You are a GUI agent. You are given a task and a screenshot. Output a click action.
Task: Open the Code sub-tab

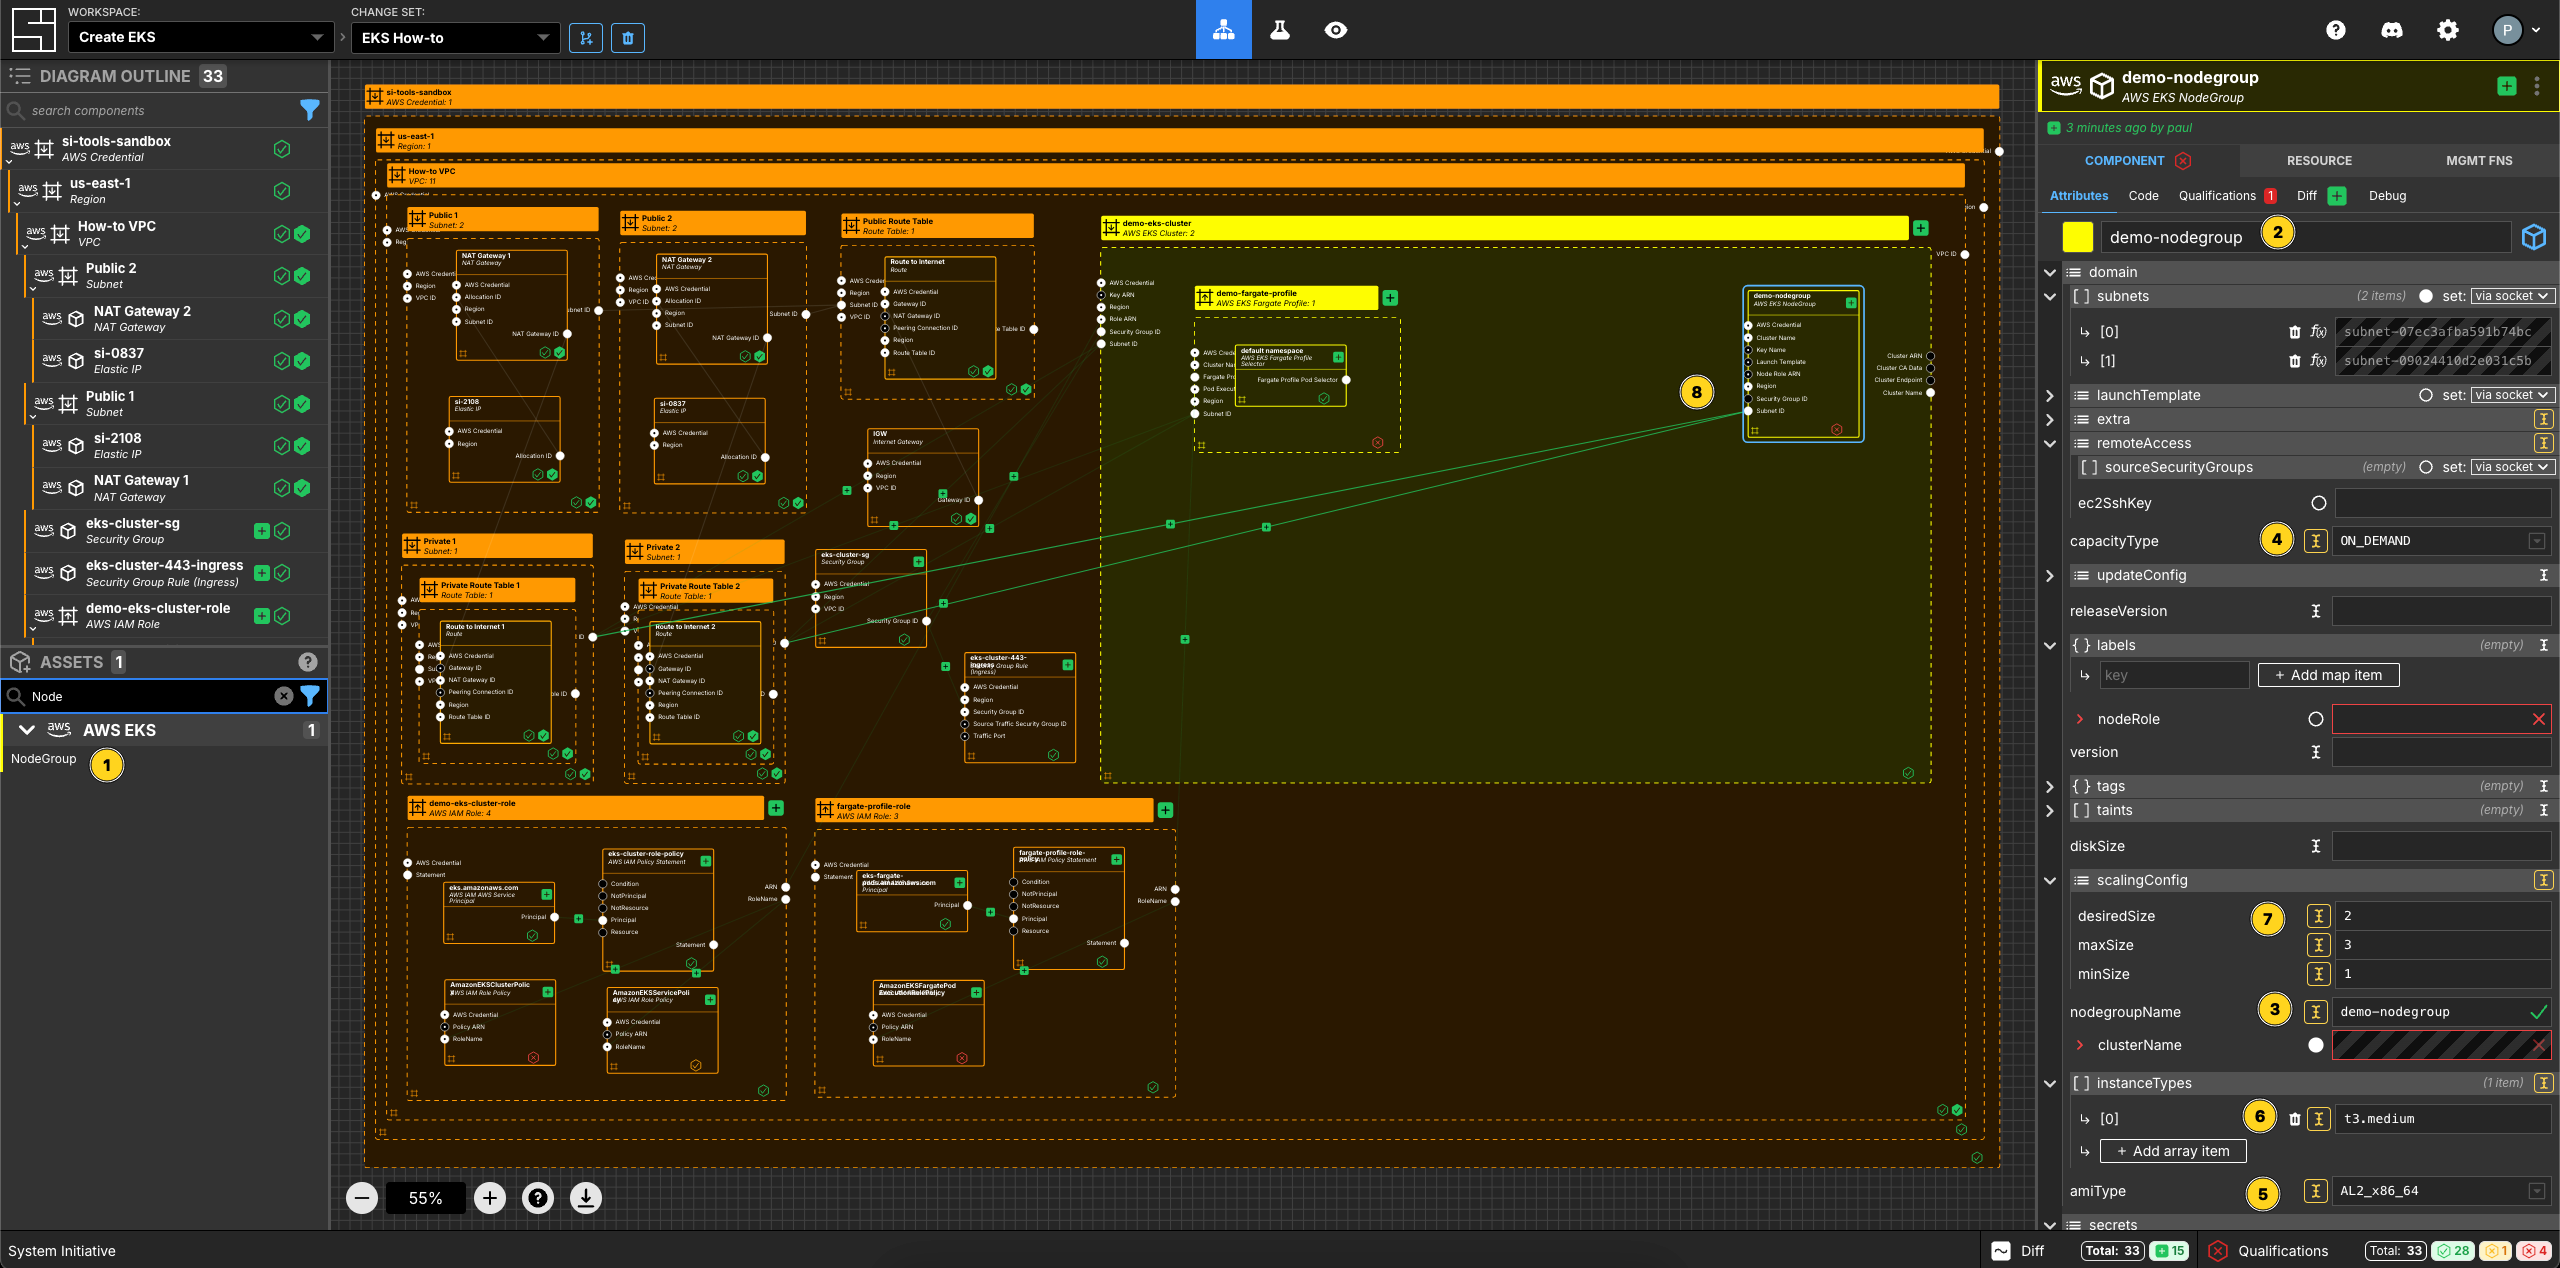[2143, 196]
